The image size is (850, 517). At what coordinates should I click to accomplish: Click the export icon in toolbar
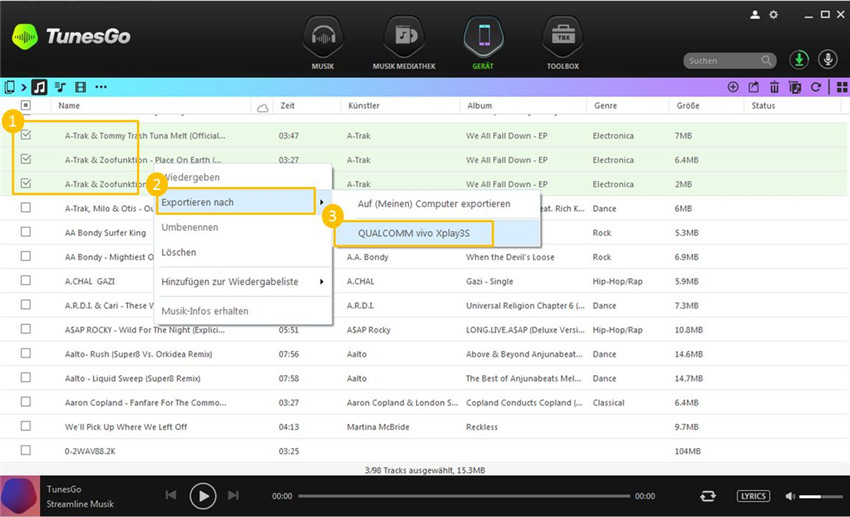click(x=754, y=87)
